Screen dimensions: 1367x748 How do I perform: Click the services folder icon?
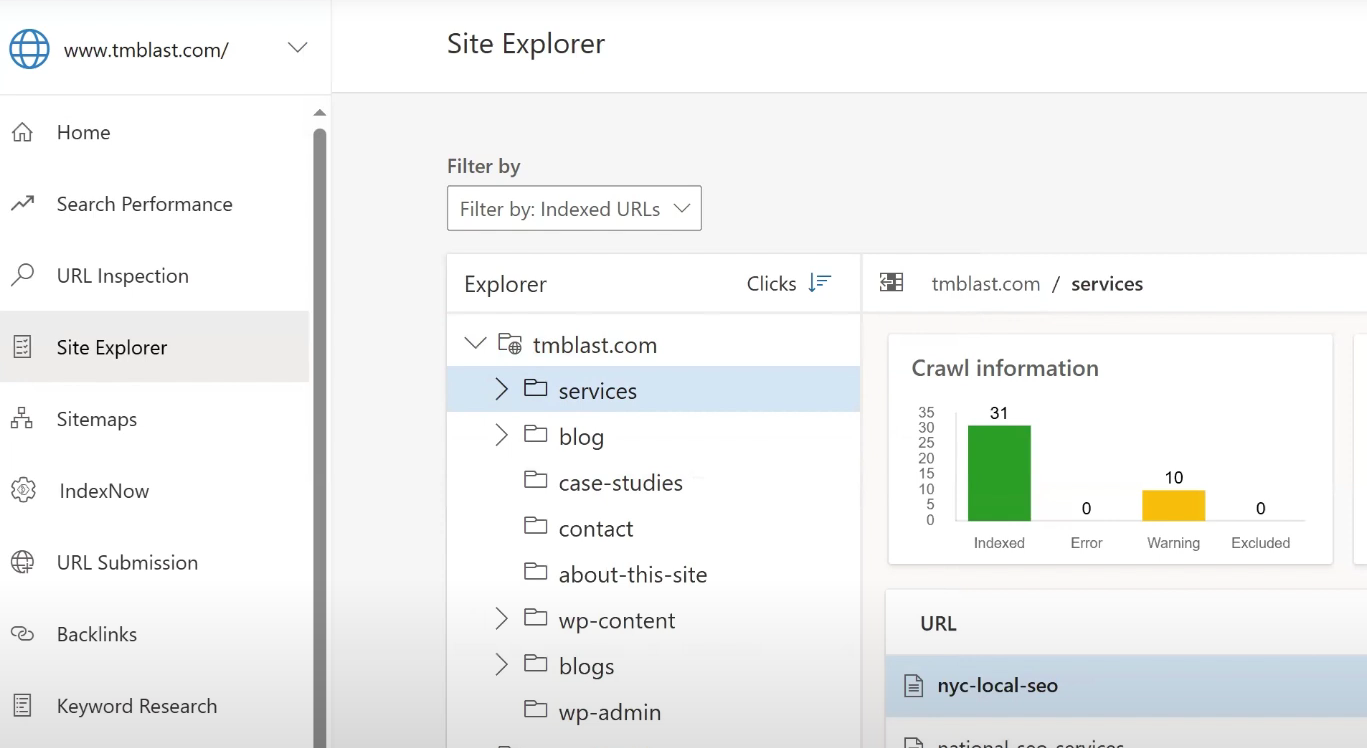pyautogui.click(x=536, y=388)
